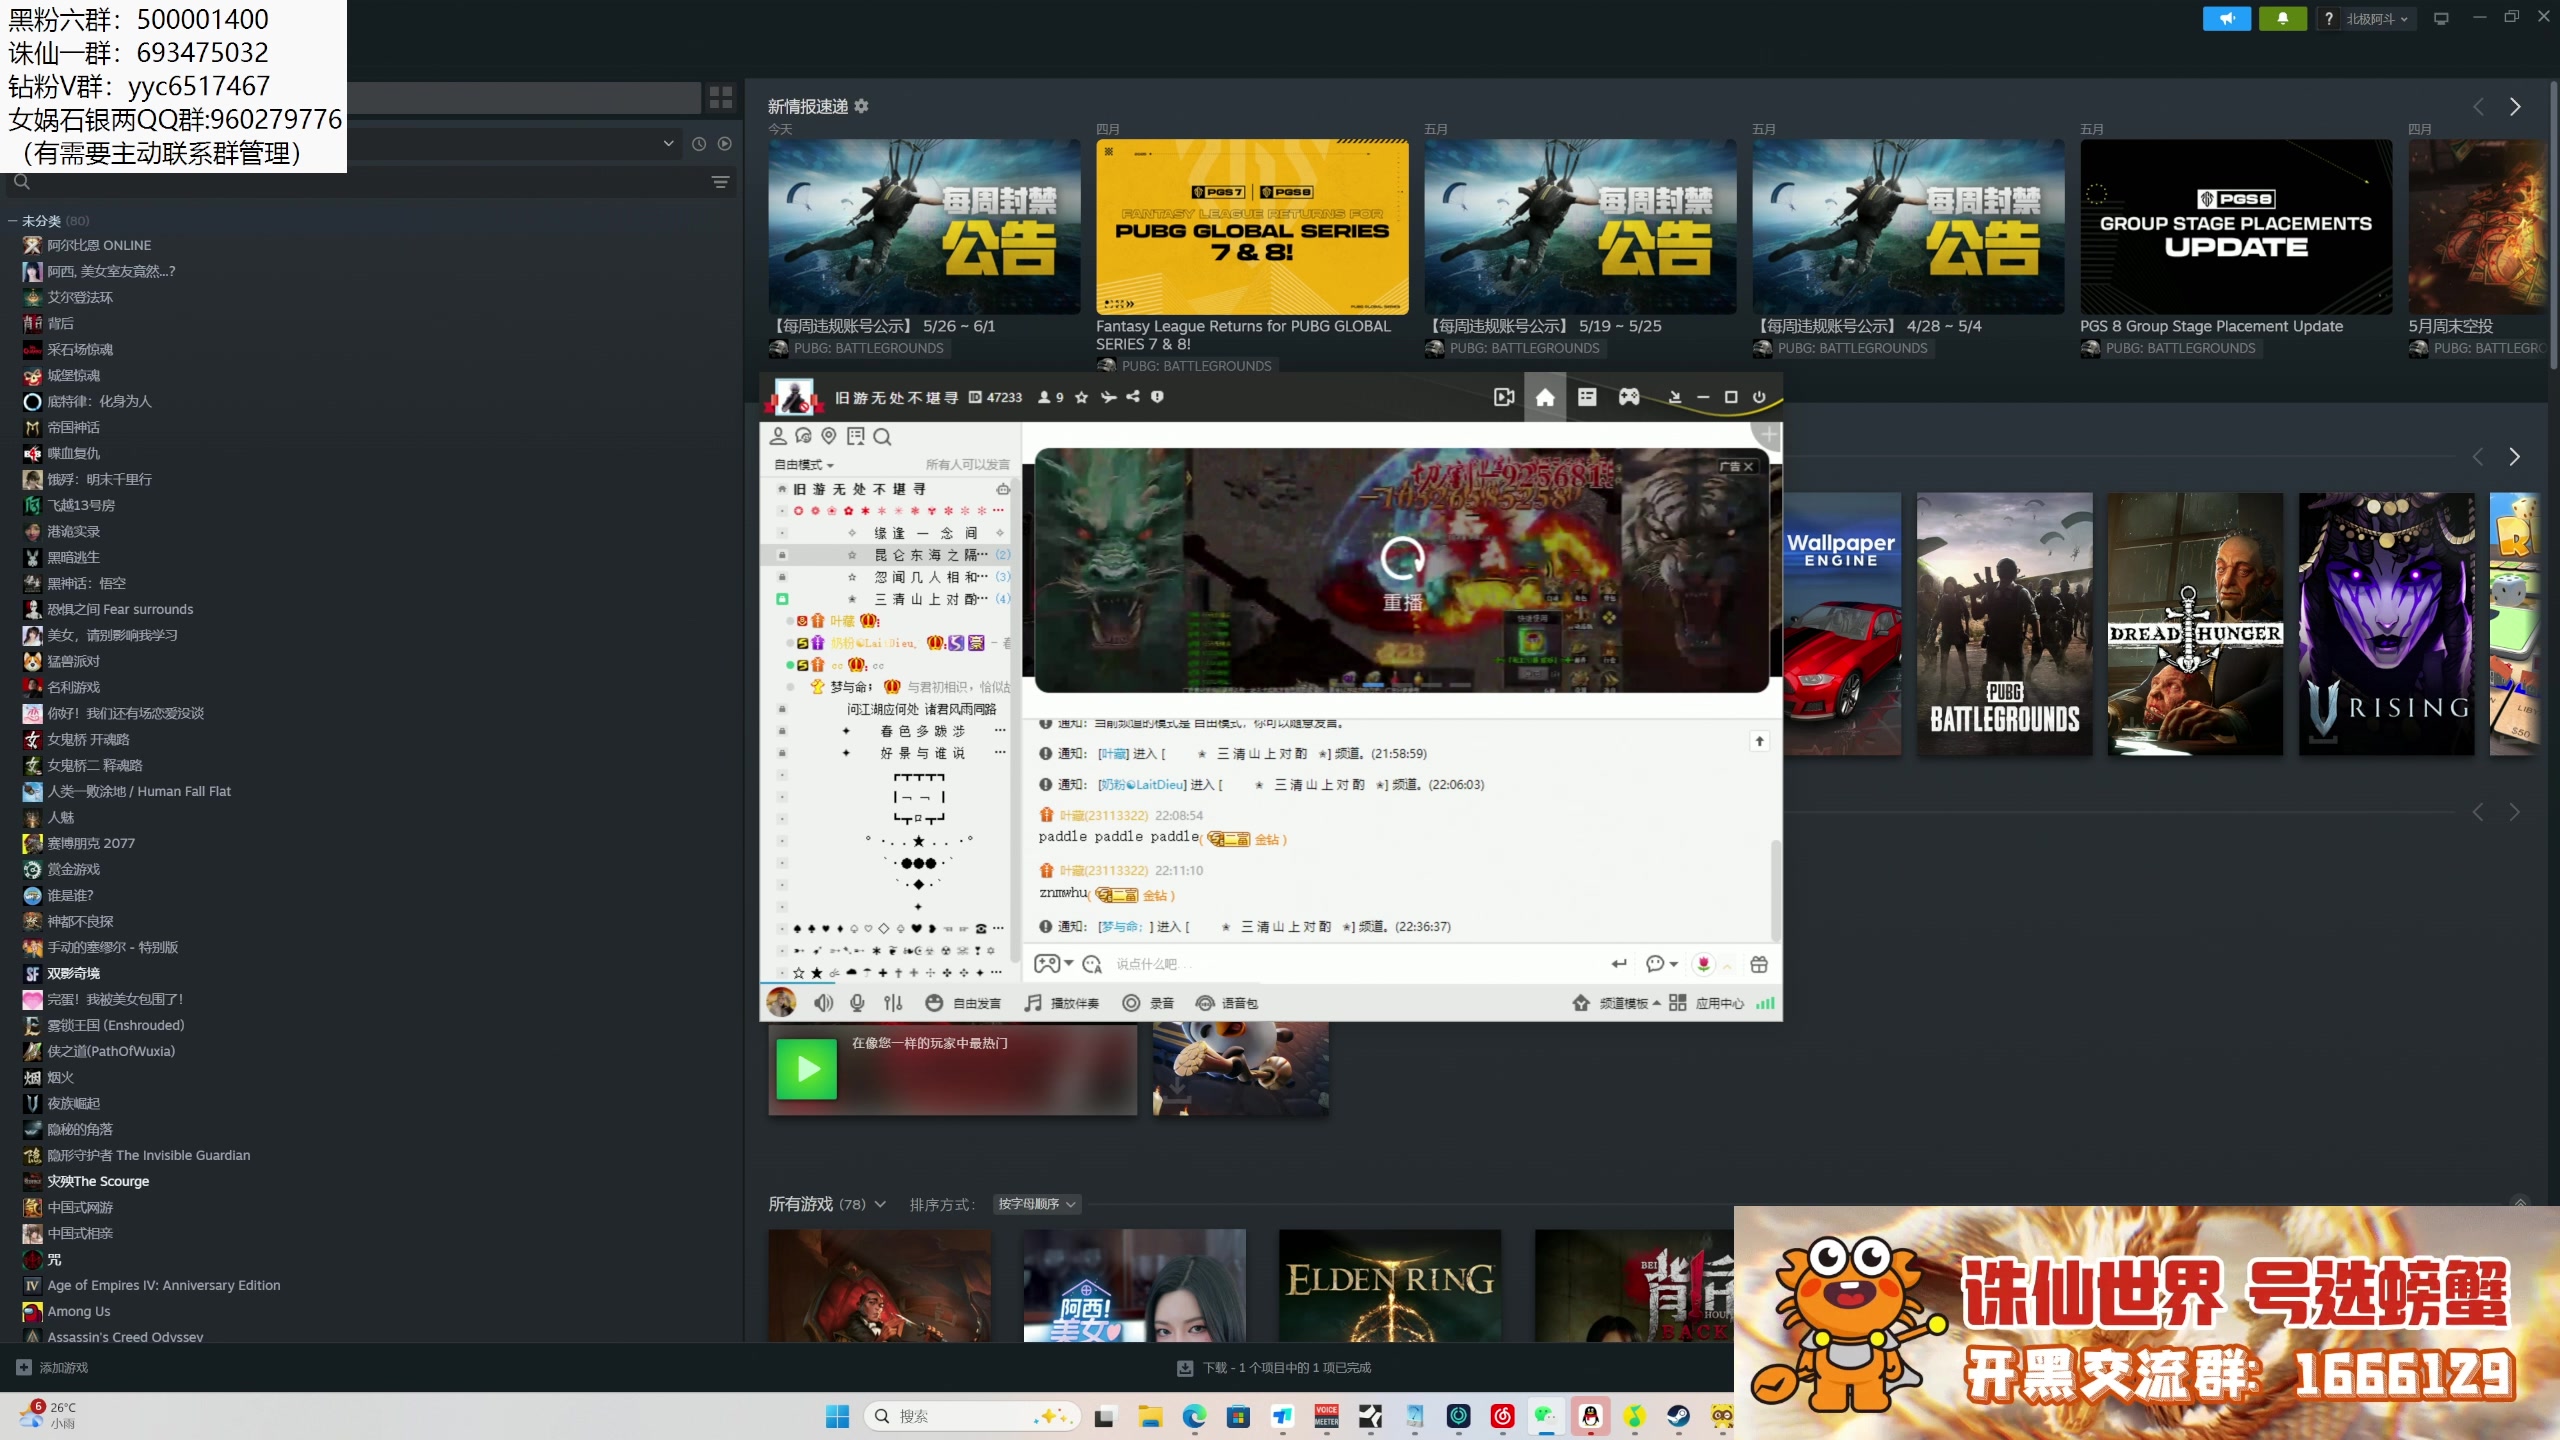Image resolution: width=2560 pixels, height=1440 pixels.
Task: Replay the YY ad video via 重播
Action: 1402,573
